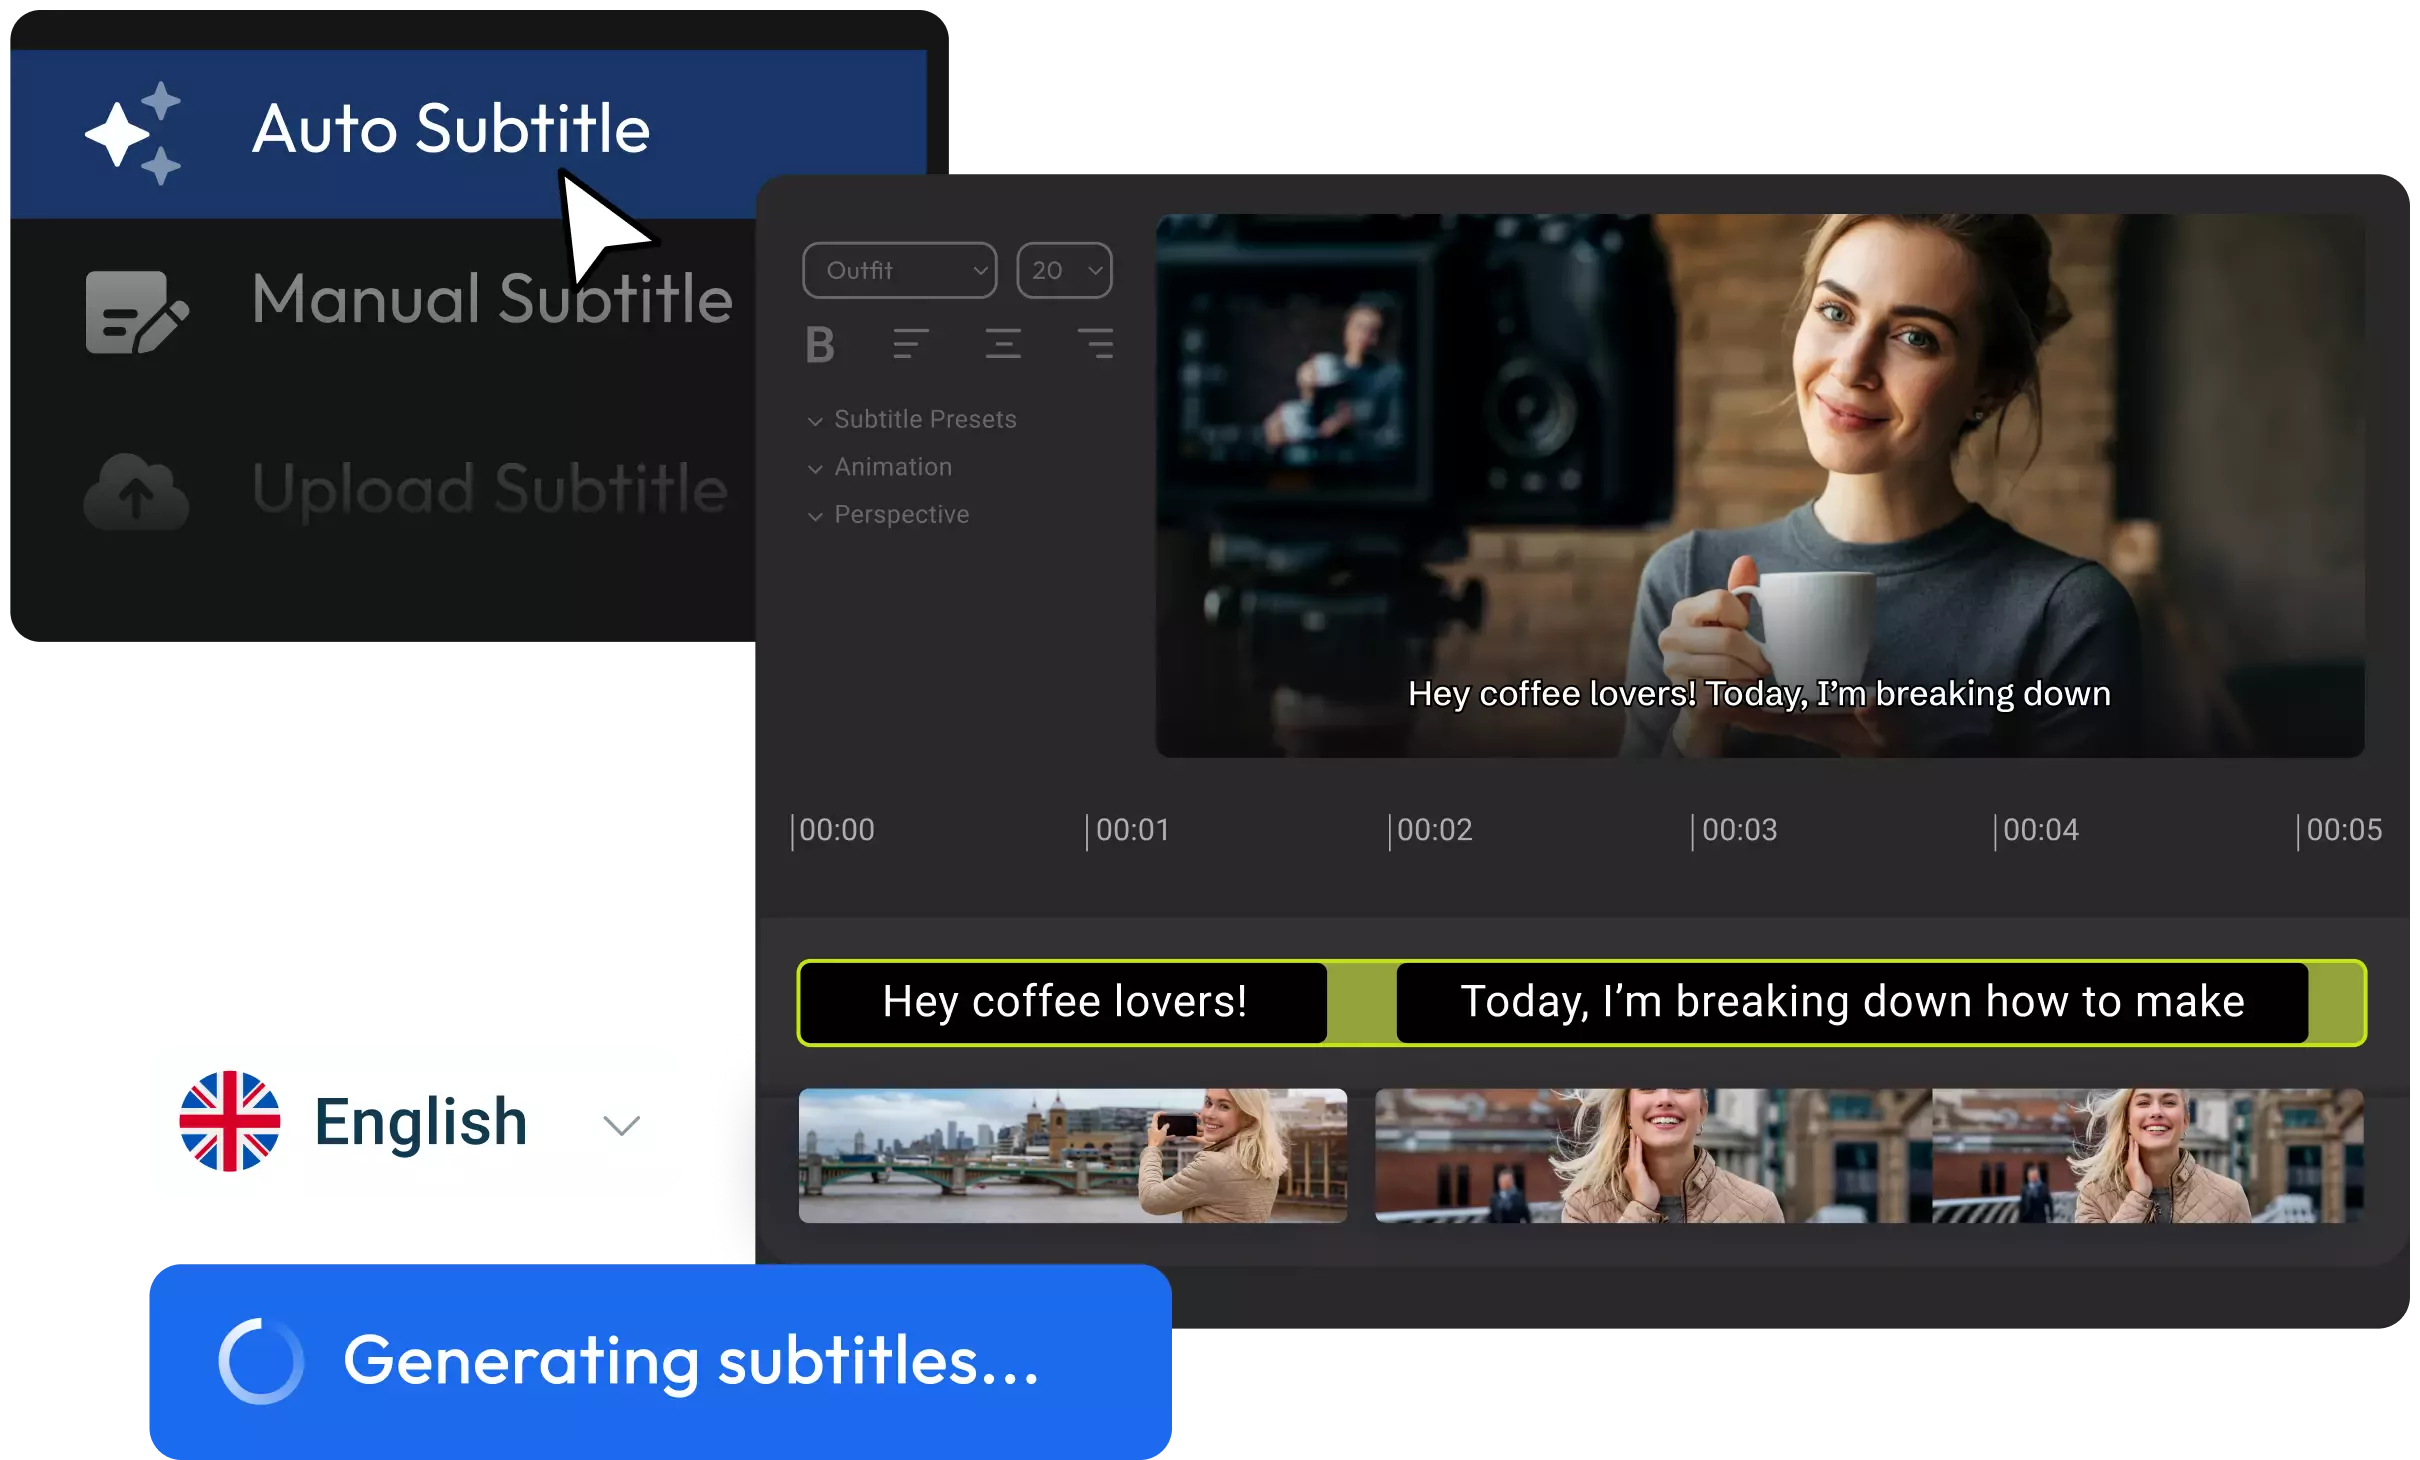
Task: Open the font size 20 dropdown
Action: point(1064,270)
